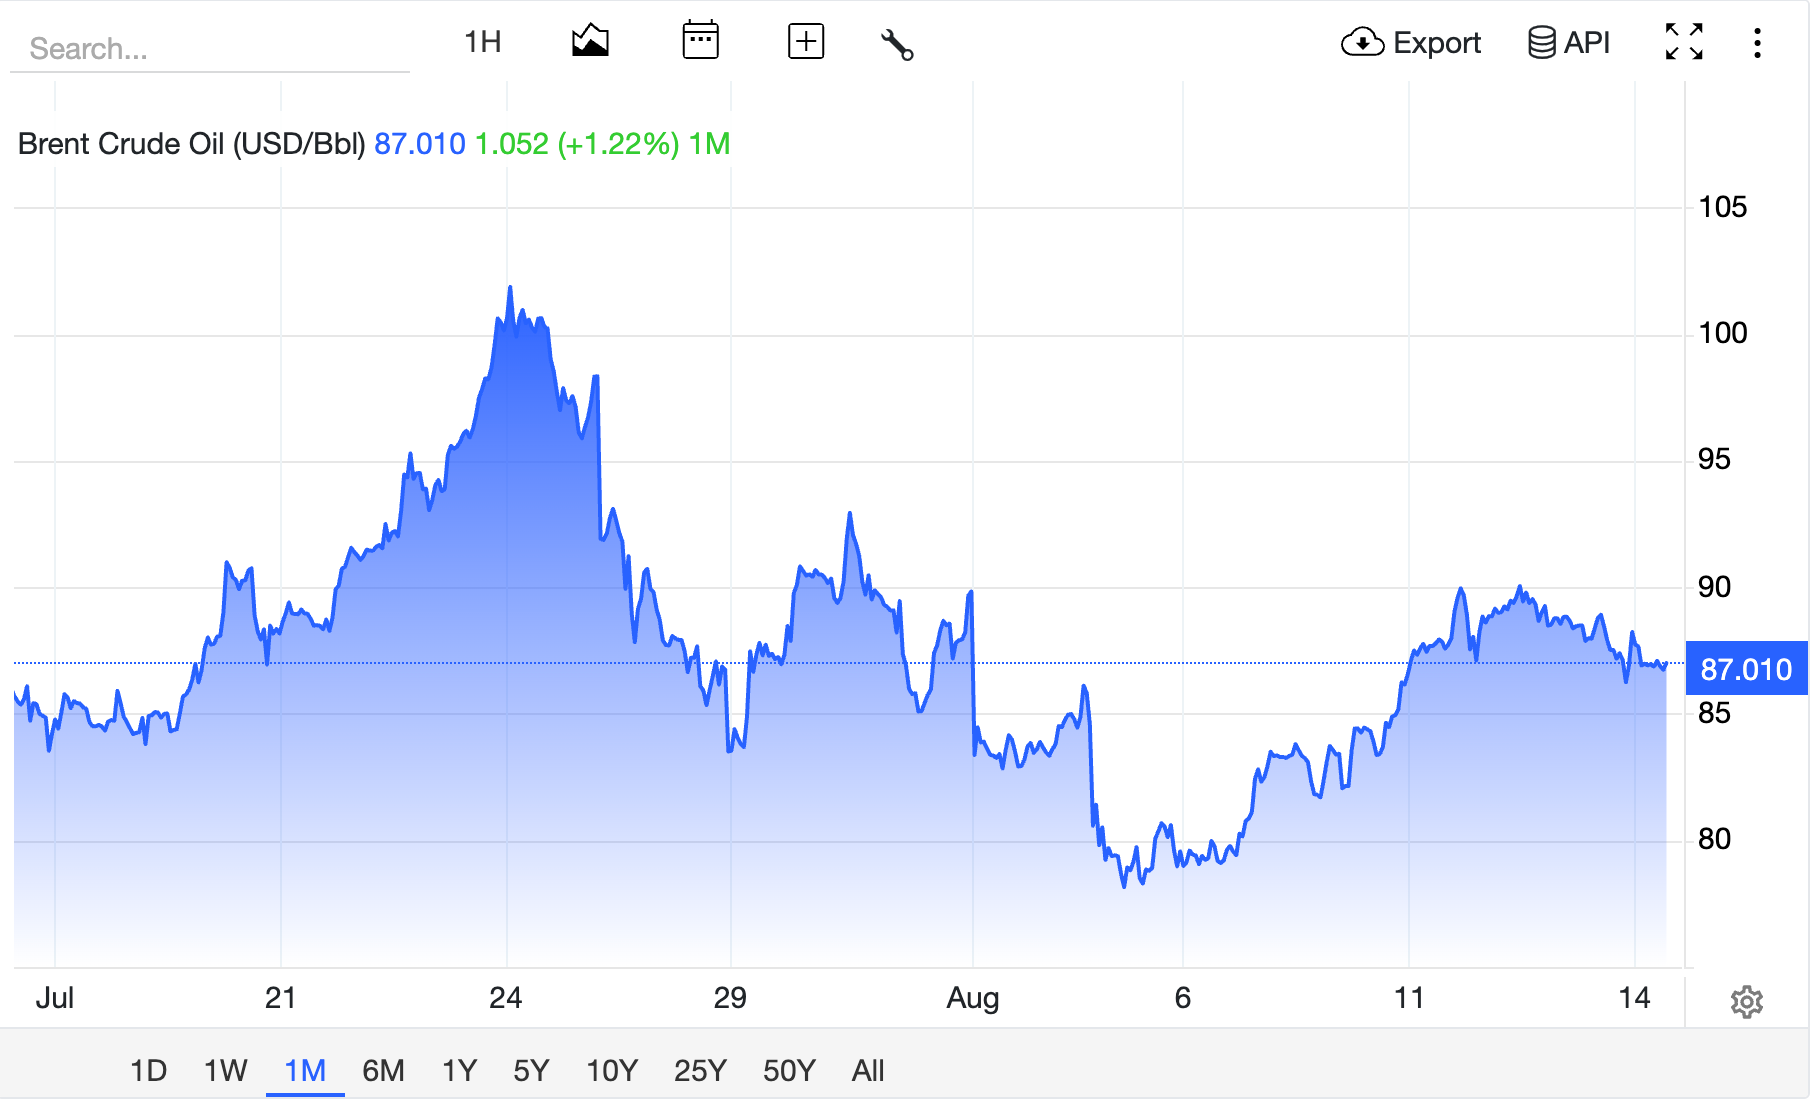This screenshot has width=1810, height=1104.
Task: Click the Export cloud download button
Action: click(1411, 43)
